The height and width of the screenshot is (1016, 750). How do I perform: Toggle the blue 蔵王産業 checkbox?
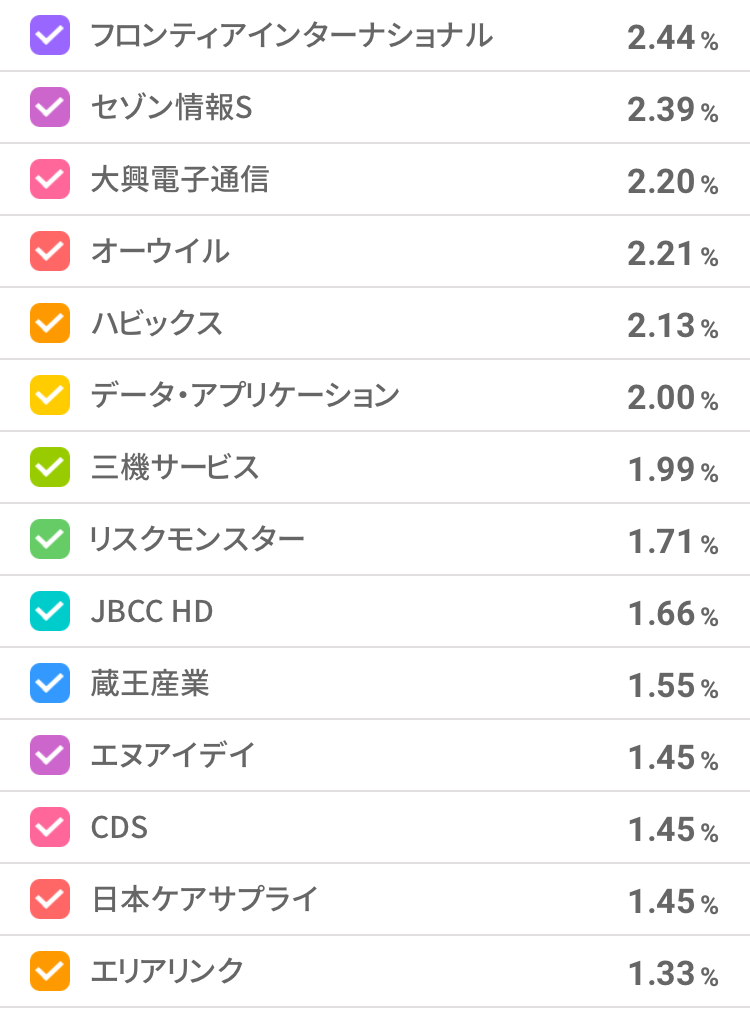coord(50,684)
